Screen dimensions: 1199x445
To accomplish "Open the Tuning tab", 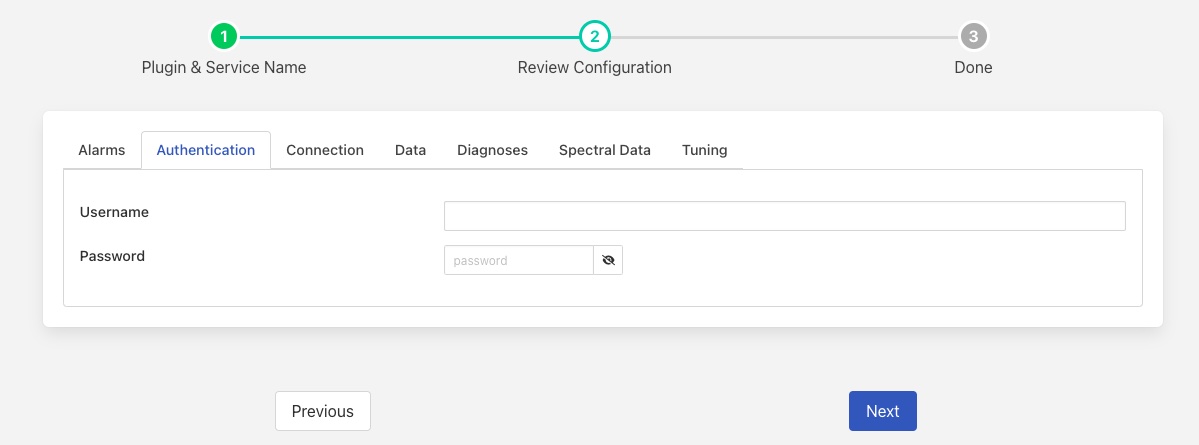I will point(704,150).
